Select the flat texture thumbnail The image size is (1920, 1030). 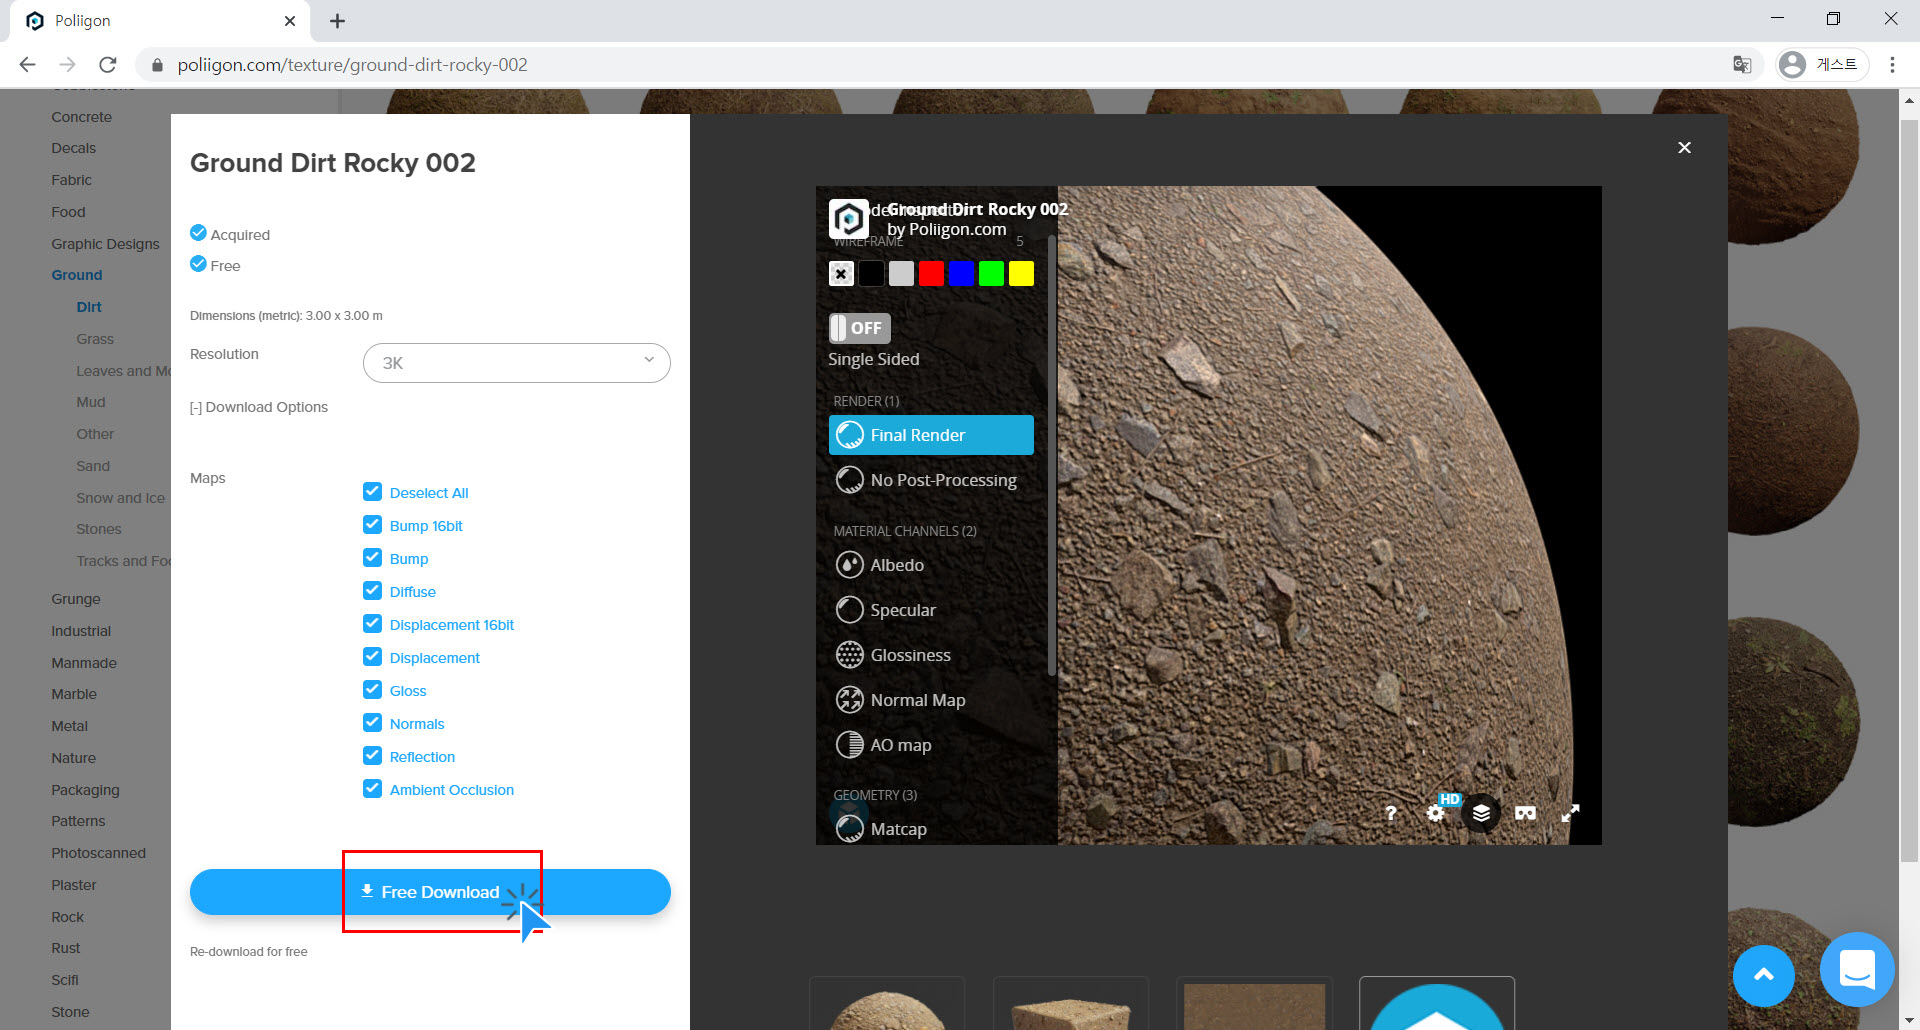[x=1255, y=1003]
